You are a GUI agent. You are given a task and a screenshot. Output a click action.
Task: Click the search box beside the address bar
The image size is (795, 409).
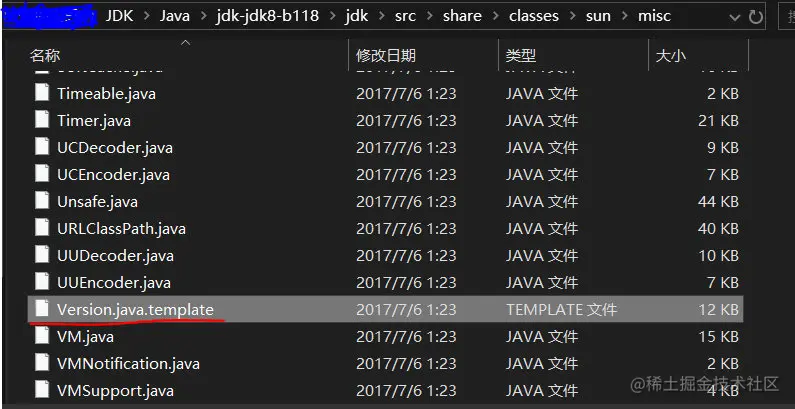click(787, 17)
